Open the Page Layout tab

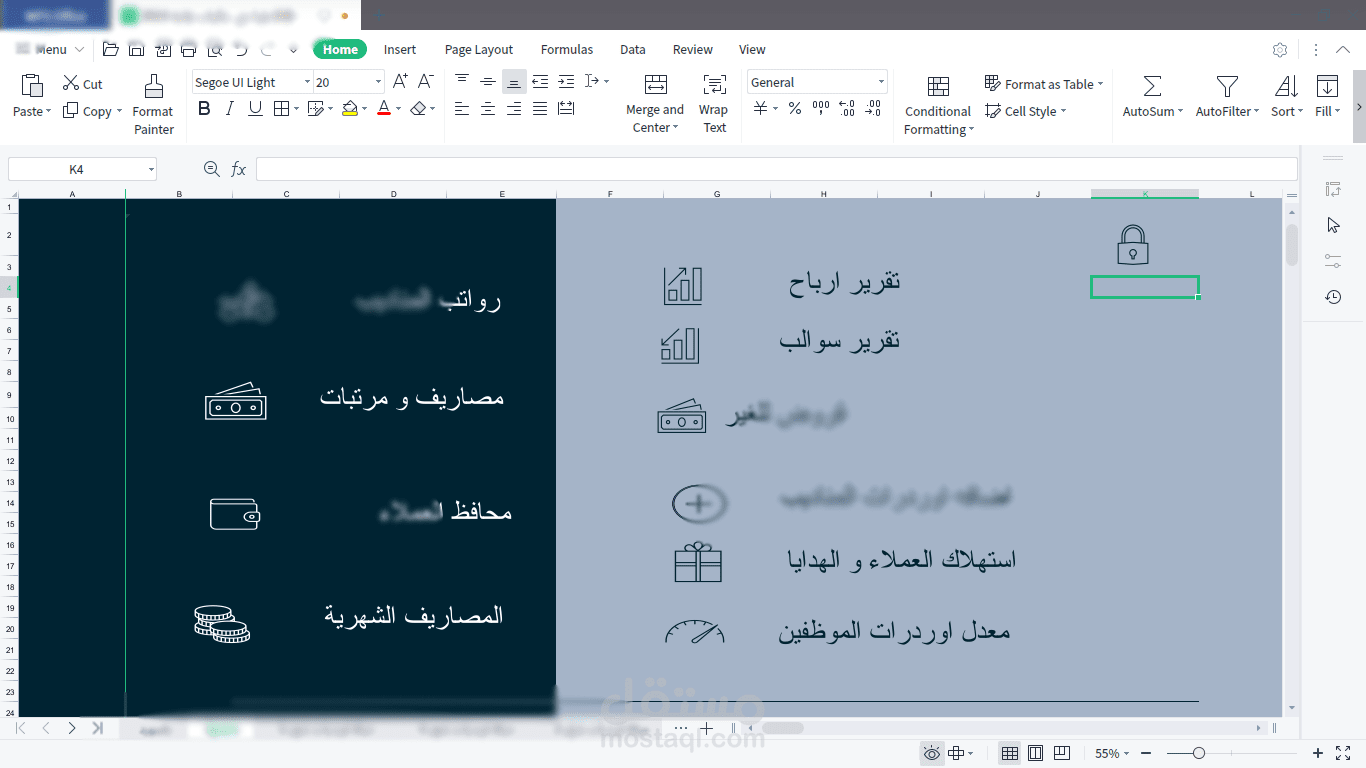(479, 49)
